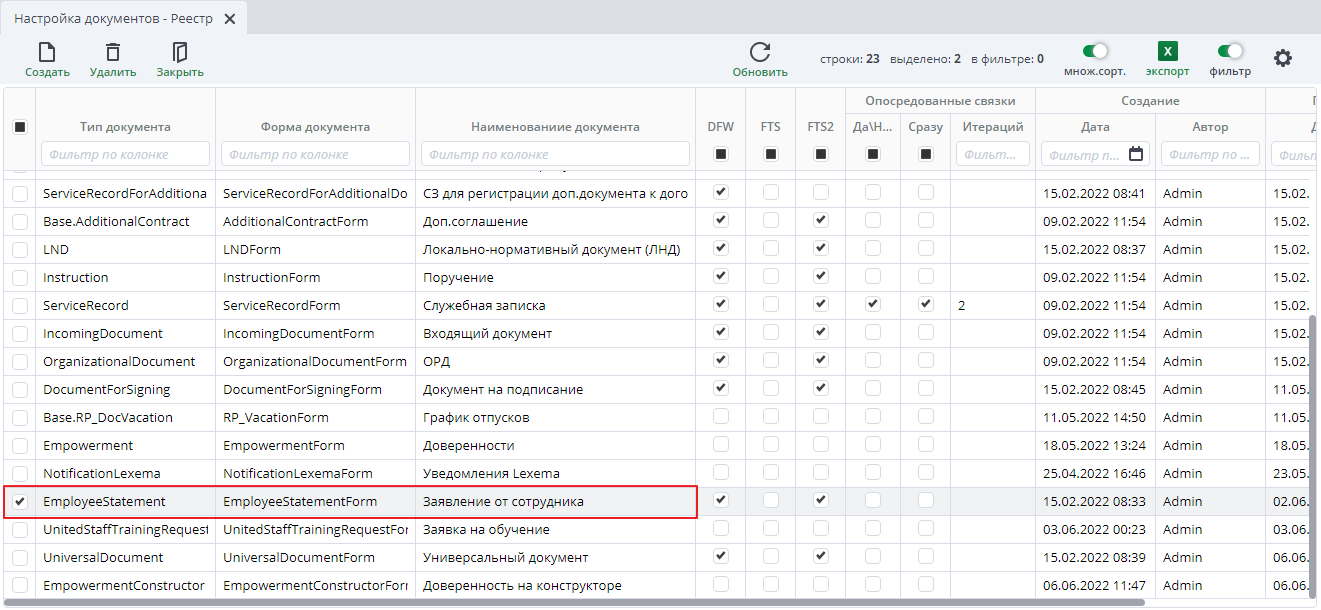Toggle the множ.сорт. switch
This screenshot has width=1321, height=610.
(x=1095, y=51)
